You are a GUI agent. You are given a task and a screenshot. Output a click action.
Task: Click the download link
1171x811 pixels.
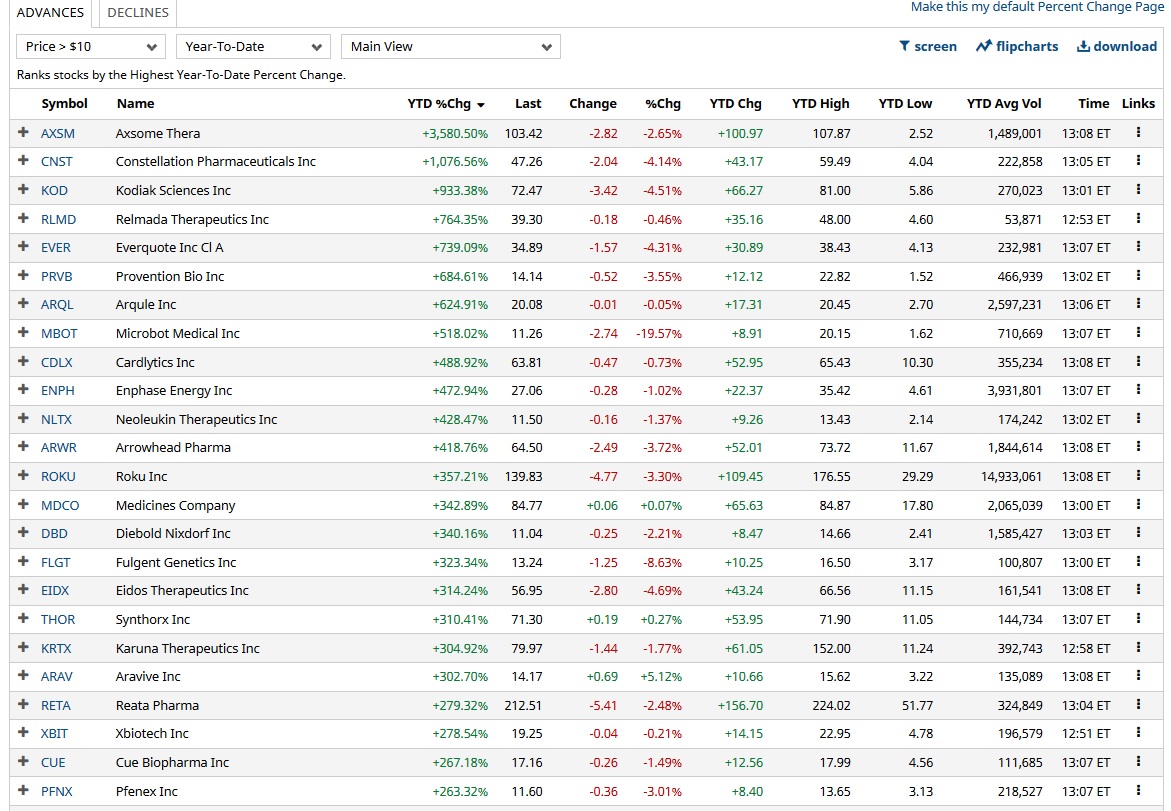click(x=1116, y=46)
